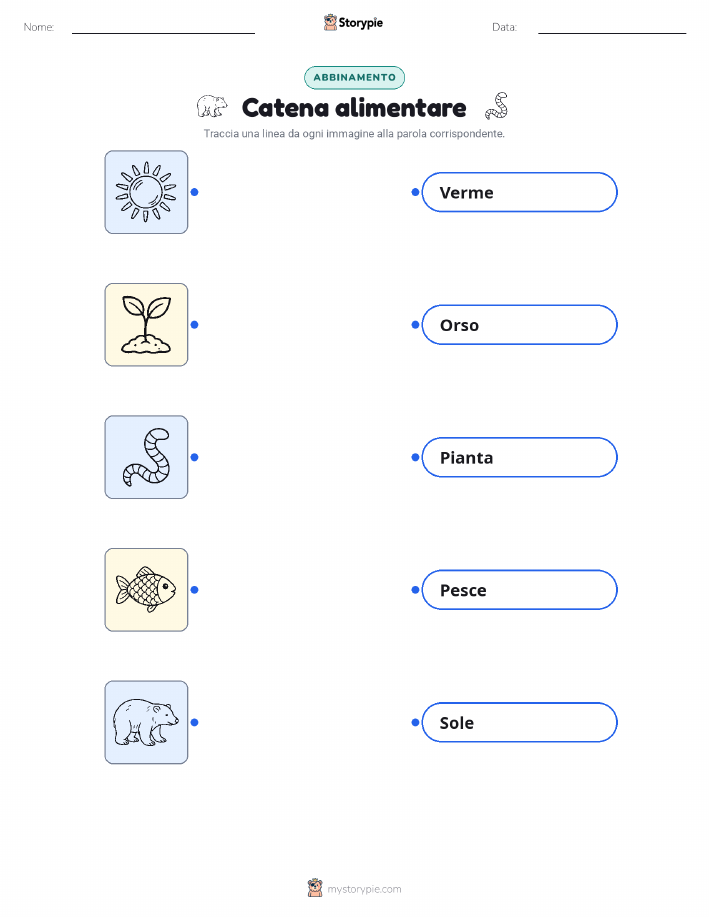Select the fish picture card
Image resolution: width=709 pixels, height=917 pixels.
click(146, 590)
